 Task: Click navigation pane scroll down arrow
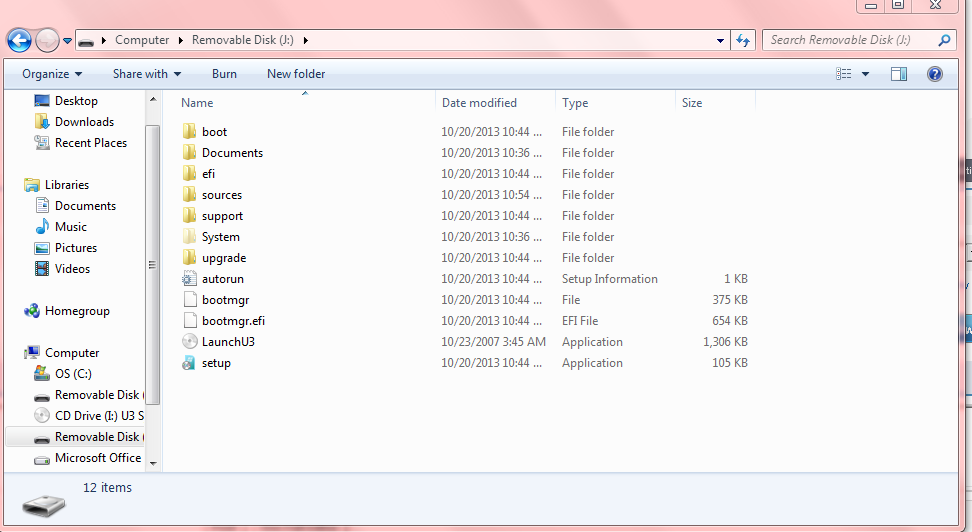[x=153, y=463]
